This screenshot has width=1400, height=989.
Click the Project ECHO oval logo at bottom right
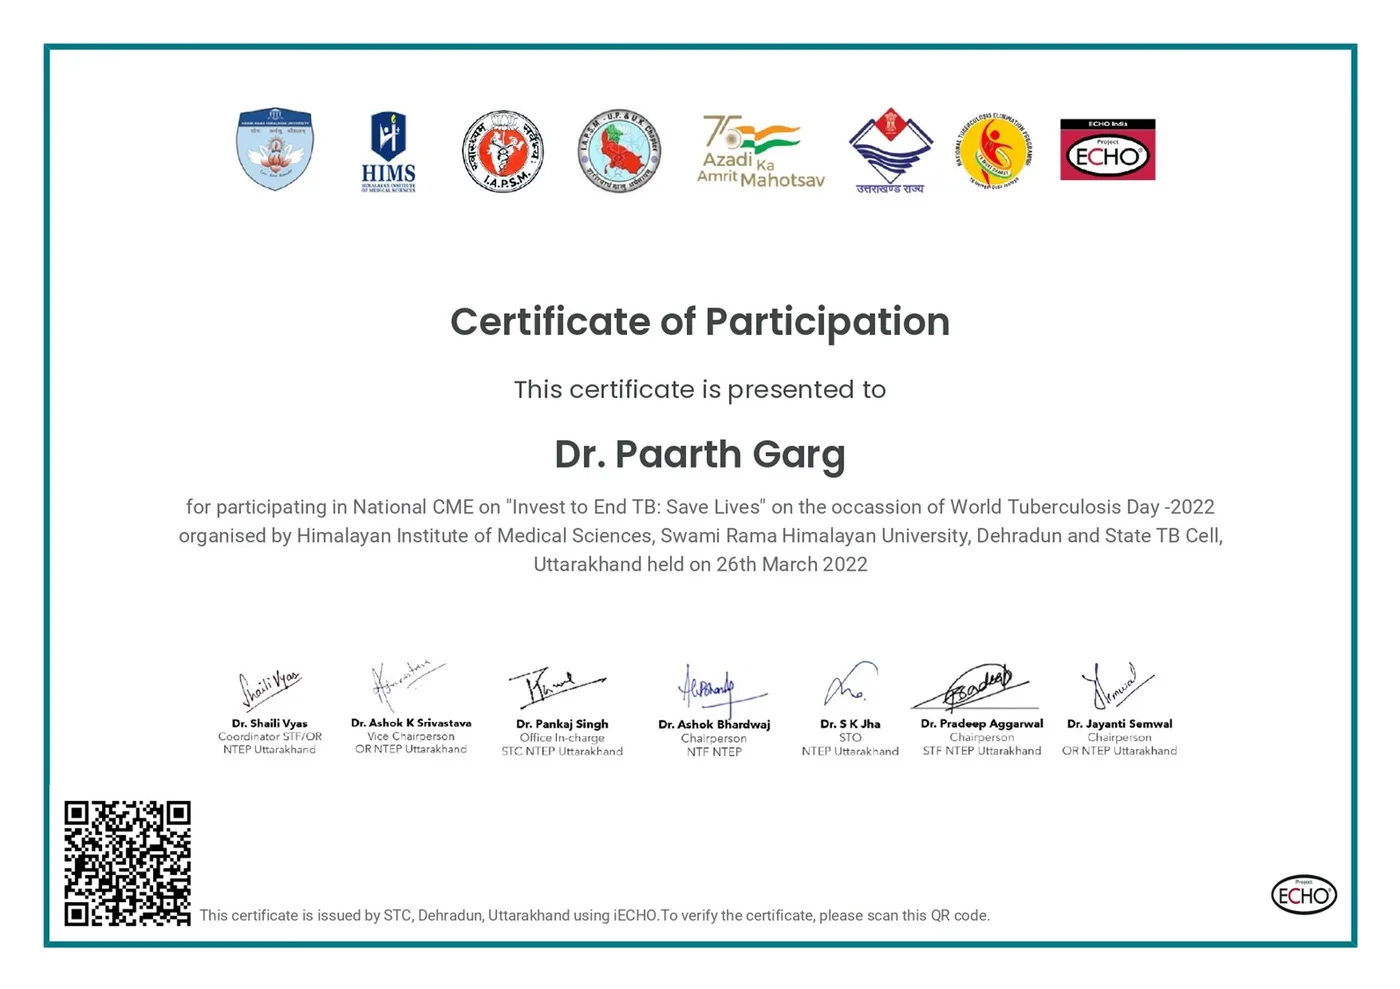coord(1303,894)
